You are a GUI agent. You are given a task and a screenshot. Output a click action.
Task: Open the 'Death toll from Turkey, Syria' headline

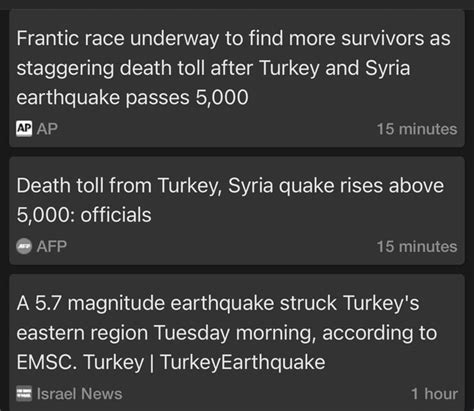(230, 200)
